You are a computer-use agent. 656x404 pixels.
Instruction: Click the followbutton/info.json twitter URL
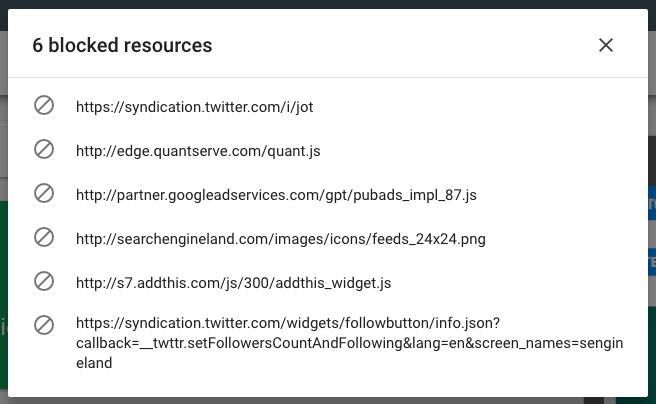(x=287, y=324)
